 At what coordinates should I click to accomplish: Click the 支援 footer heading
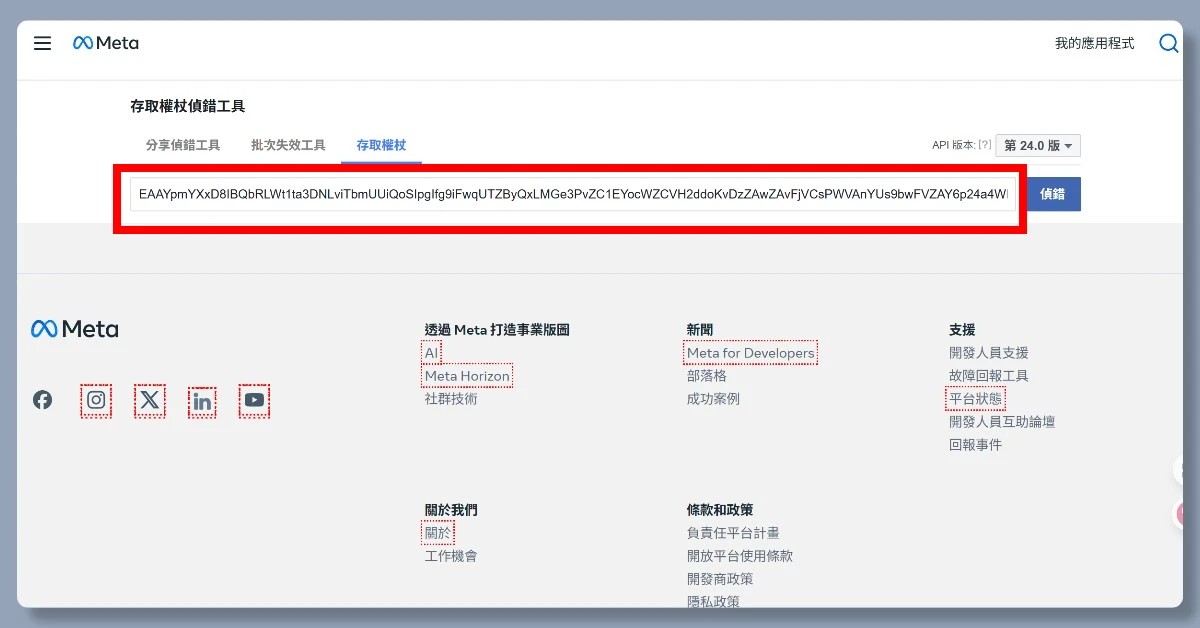point(962,329)
